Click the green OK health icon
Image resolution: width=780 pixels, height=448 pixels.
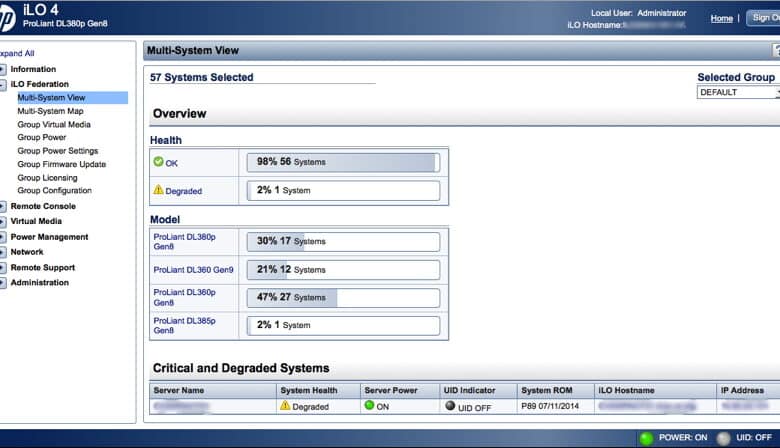(x=158, y=162)
